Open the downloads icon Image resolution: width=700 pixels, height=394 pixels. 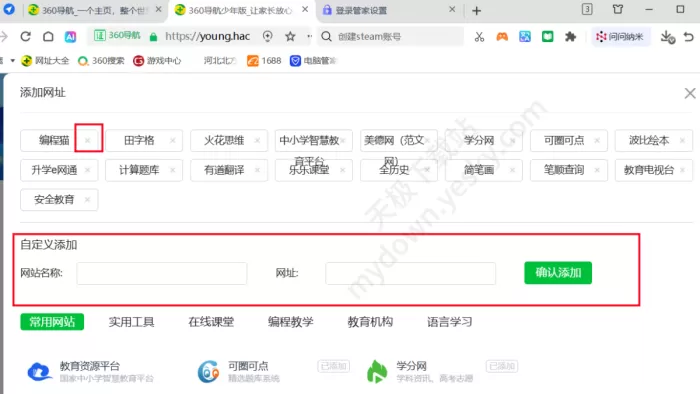point(667,37)
